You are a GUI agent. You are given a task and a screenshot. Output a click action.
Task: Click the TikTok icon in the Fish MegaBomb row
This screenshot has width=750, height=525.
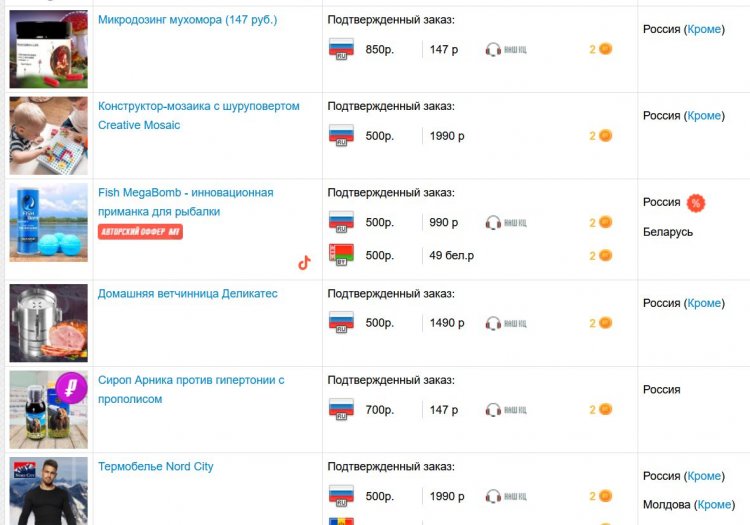(304, 262)
